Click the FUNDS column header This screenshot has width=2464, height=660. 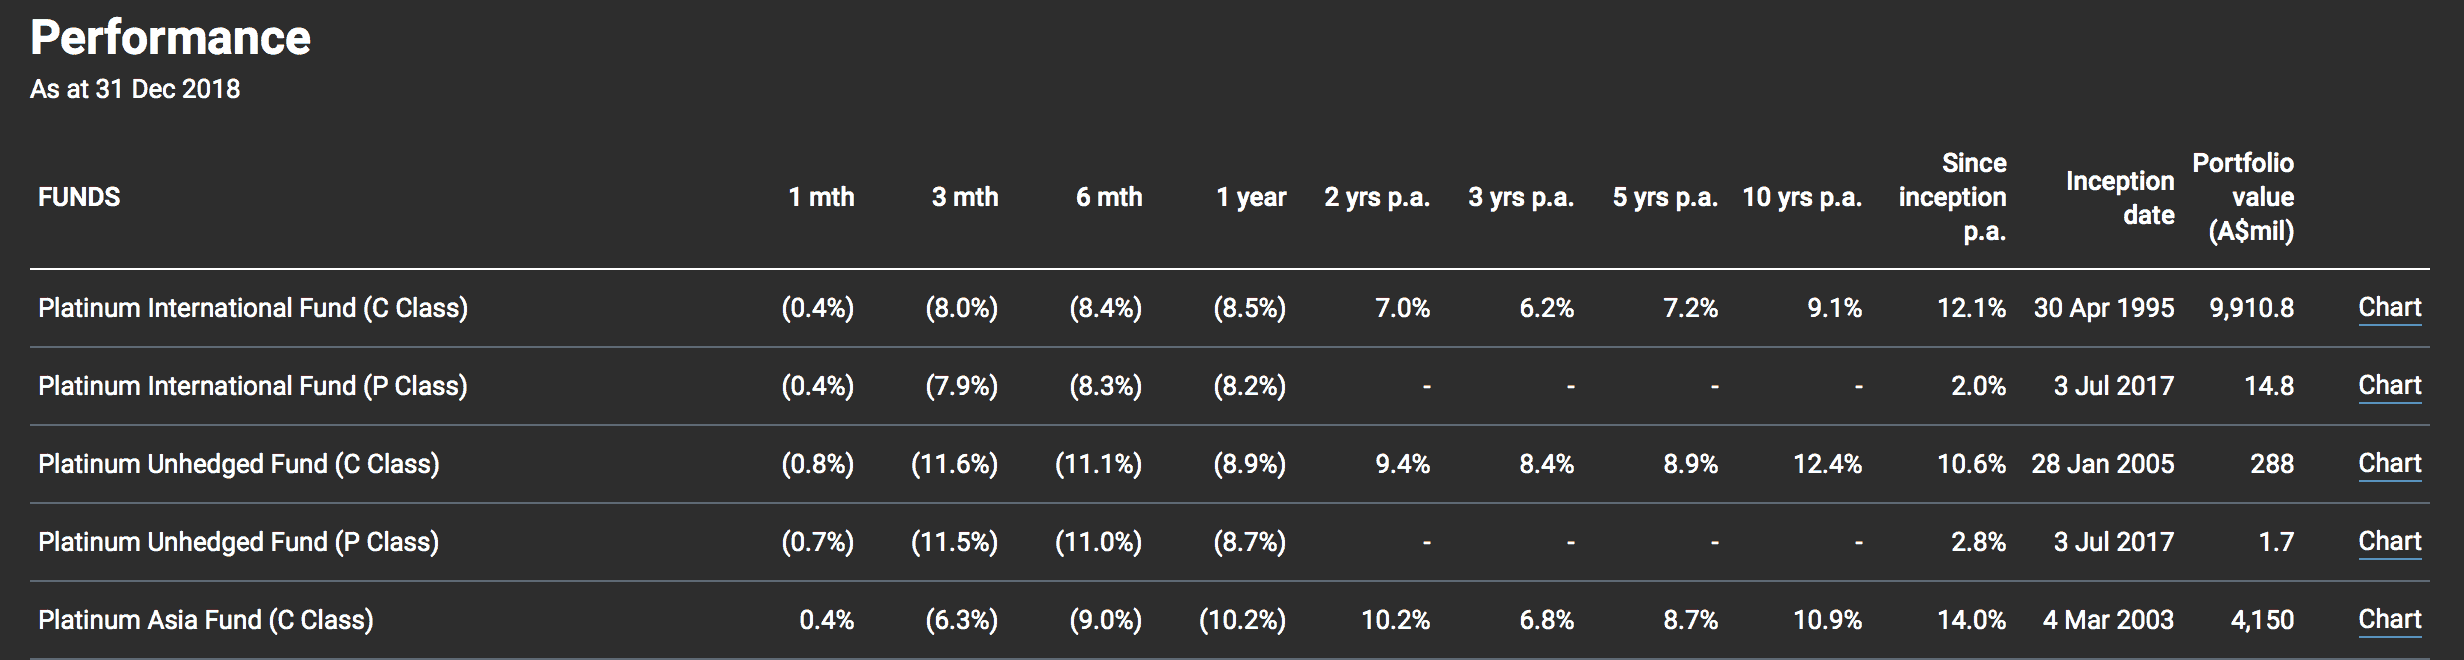click(79, 197)
